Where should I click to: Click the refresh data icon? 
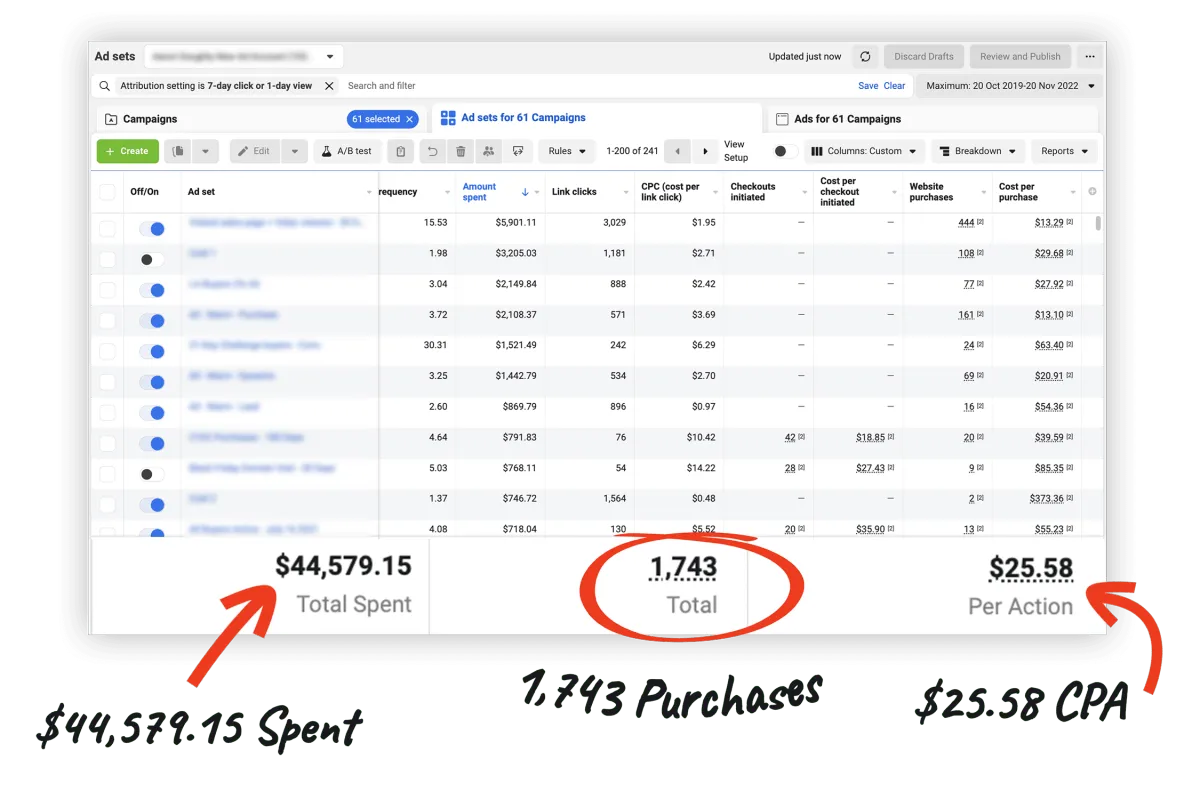[865, 57]
